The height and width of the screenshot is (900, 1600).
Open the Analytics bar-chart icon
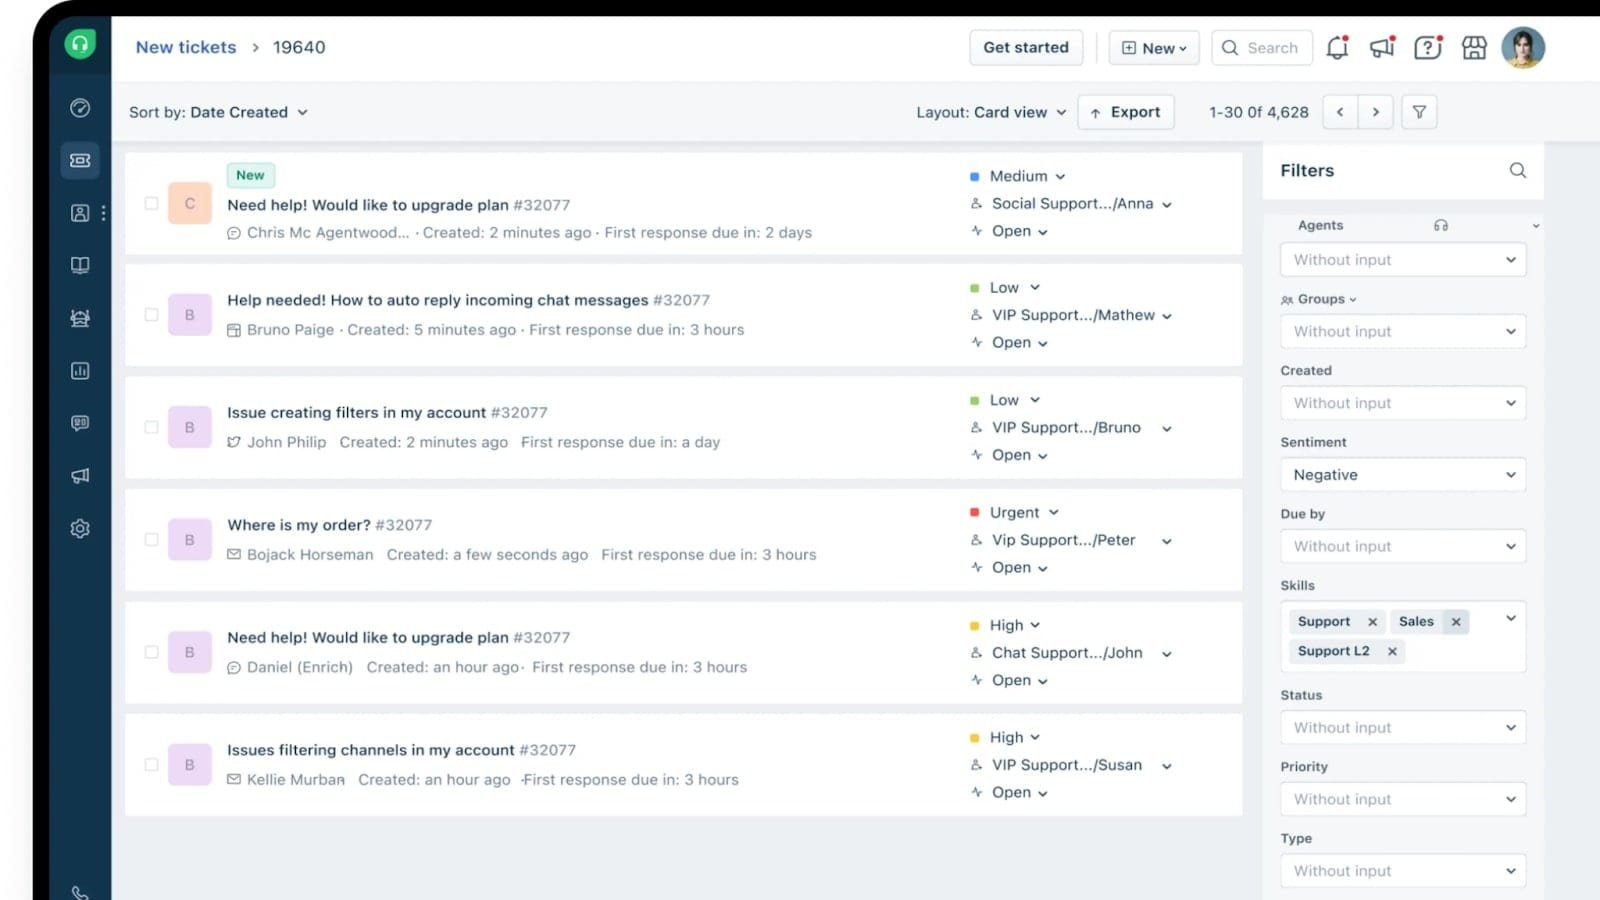tap(80, 371)
